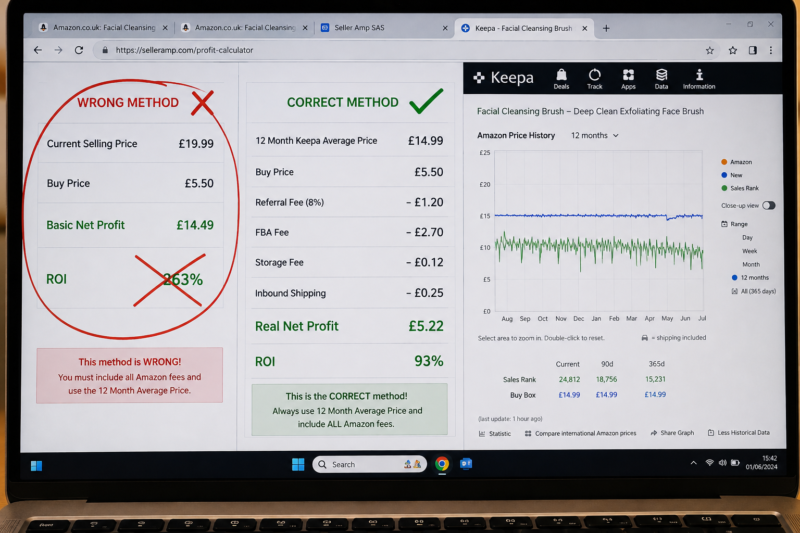Click the Current Selling Price £19.99
This screenshot has width=800, height=533.
coord(196,144)
